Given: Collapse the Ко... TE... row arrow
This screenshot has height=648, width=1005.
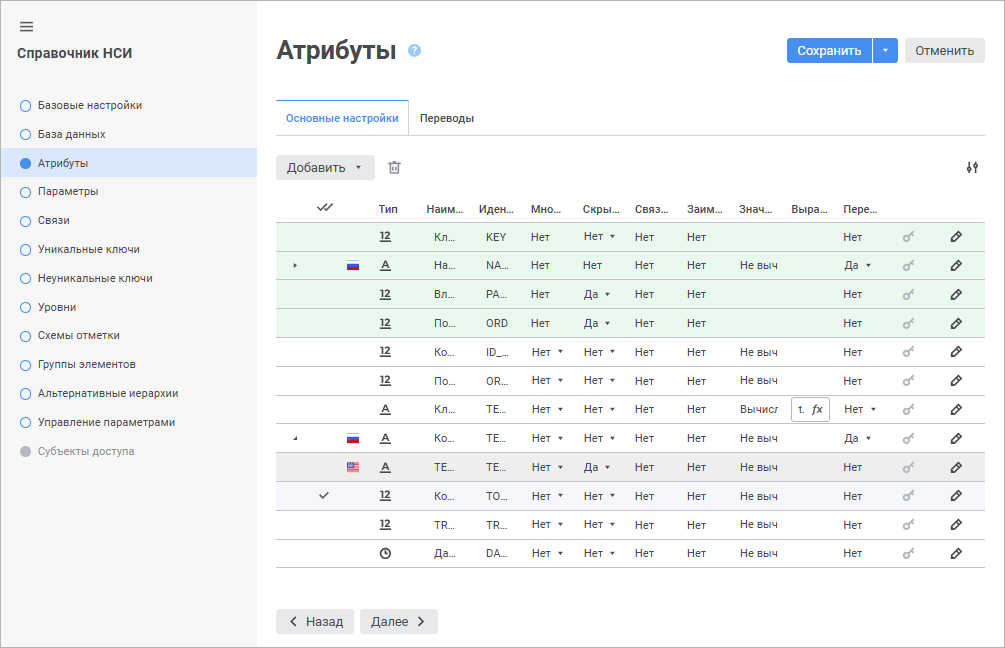Looking at the screenshot, I should [x=295, y=438].
